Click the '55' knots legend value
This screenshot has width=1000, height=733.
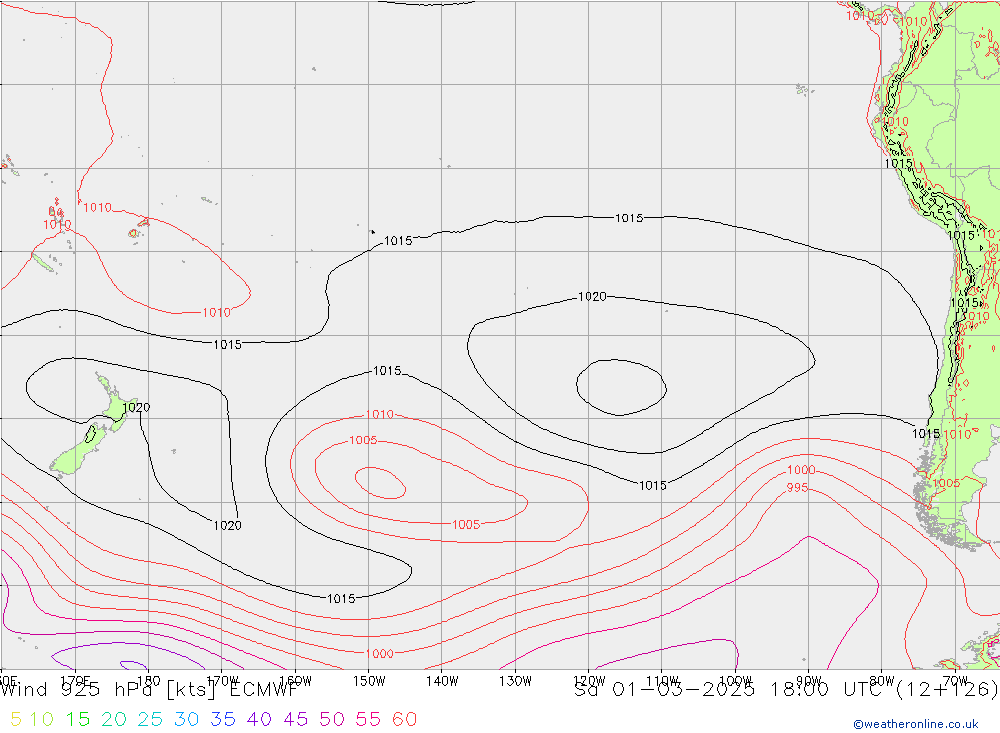(369, 720)
